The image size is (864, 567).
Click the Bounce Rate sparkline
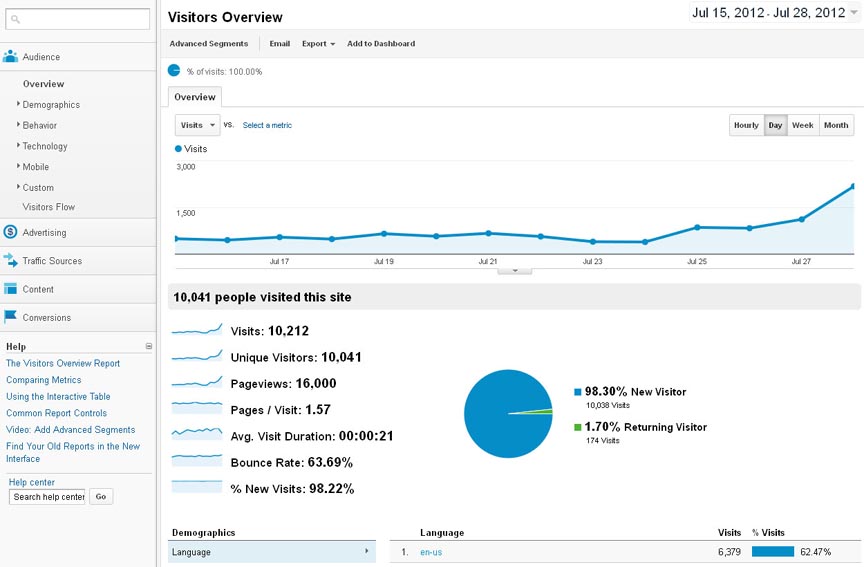(x=197, y=461)
